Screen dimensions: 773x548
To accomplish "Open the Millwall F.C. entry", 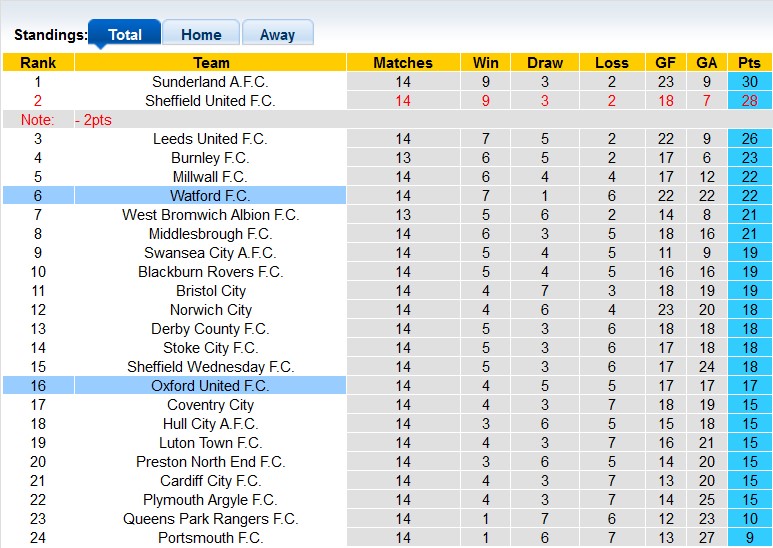I will 210,177.
